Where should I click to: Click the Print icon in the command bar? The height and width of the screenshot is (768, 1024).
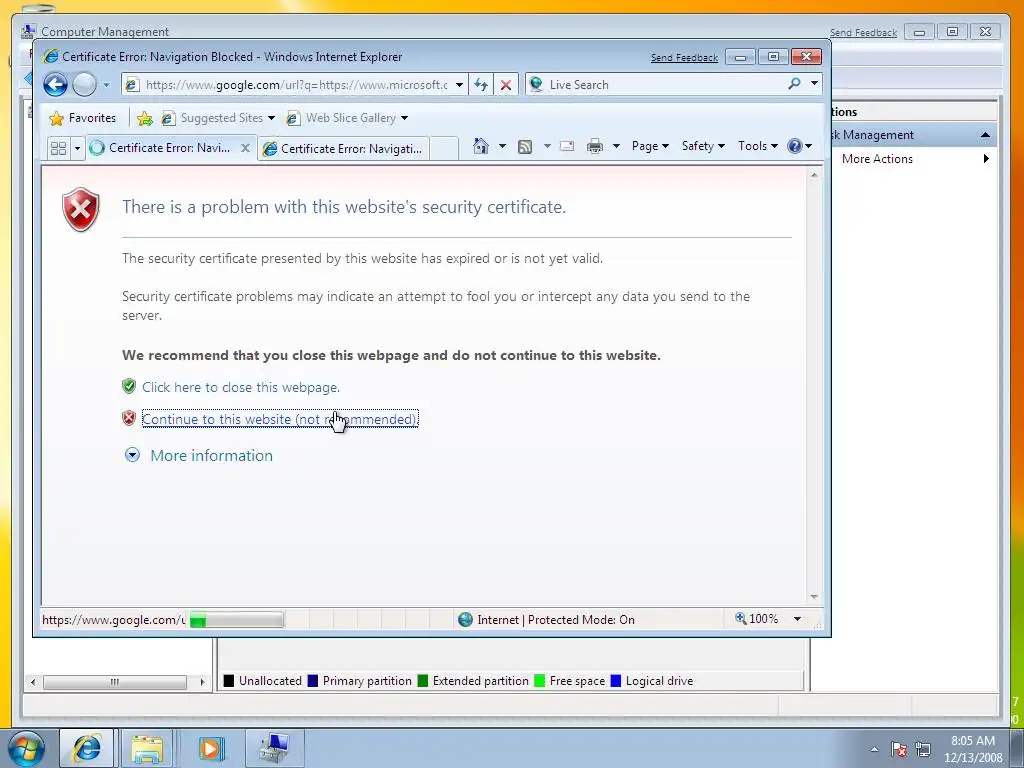(x=594, y=146)
